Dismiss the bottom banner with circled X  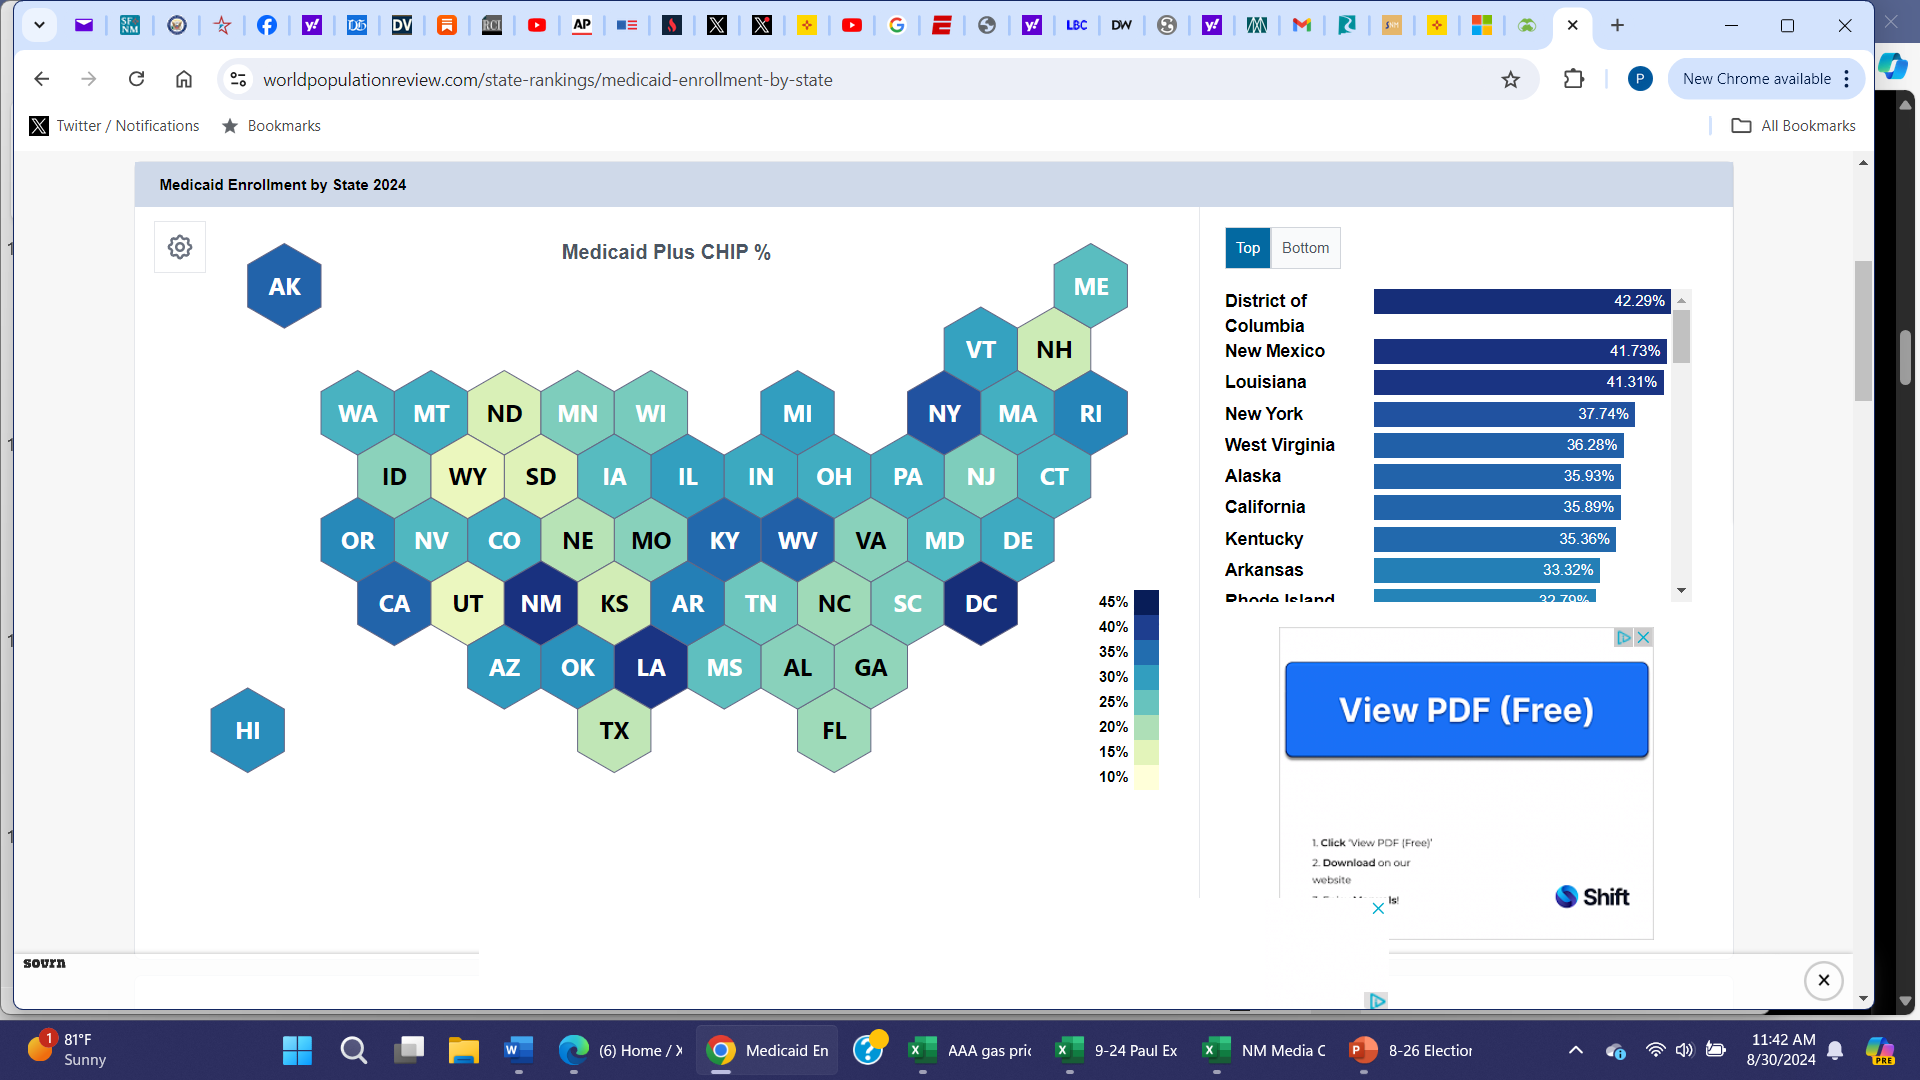tap(1823, 980)
